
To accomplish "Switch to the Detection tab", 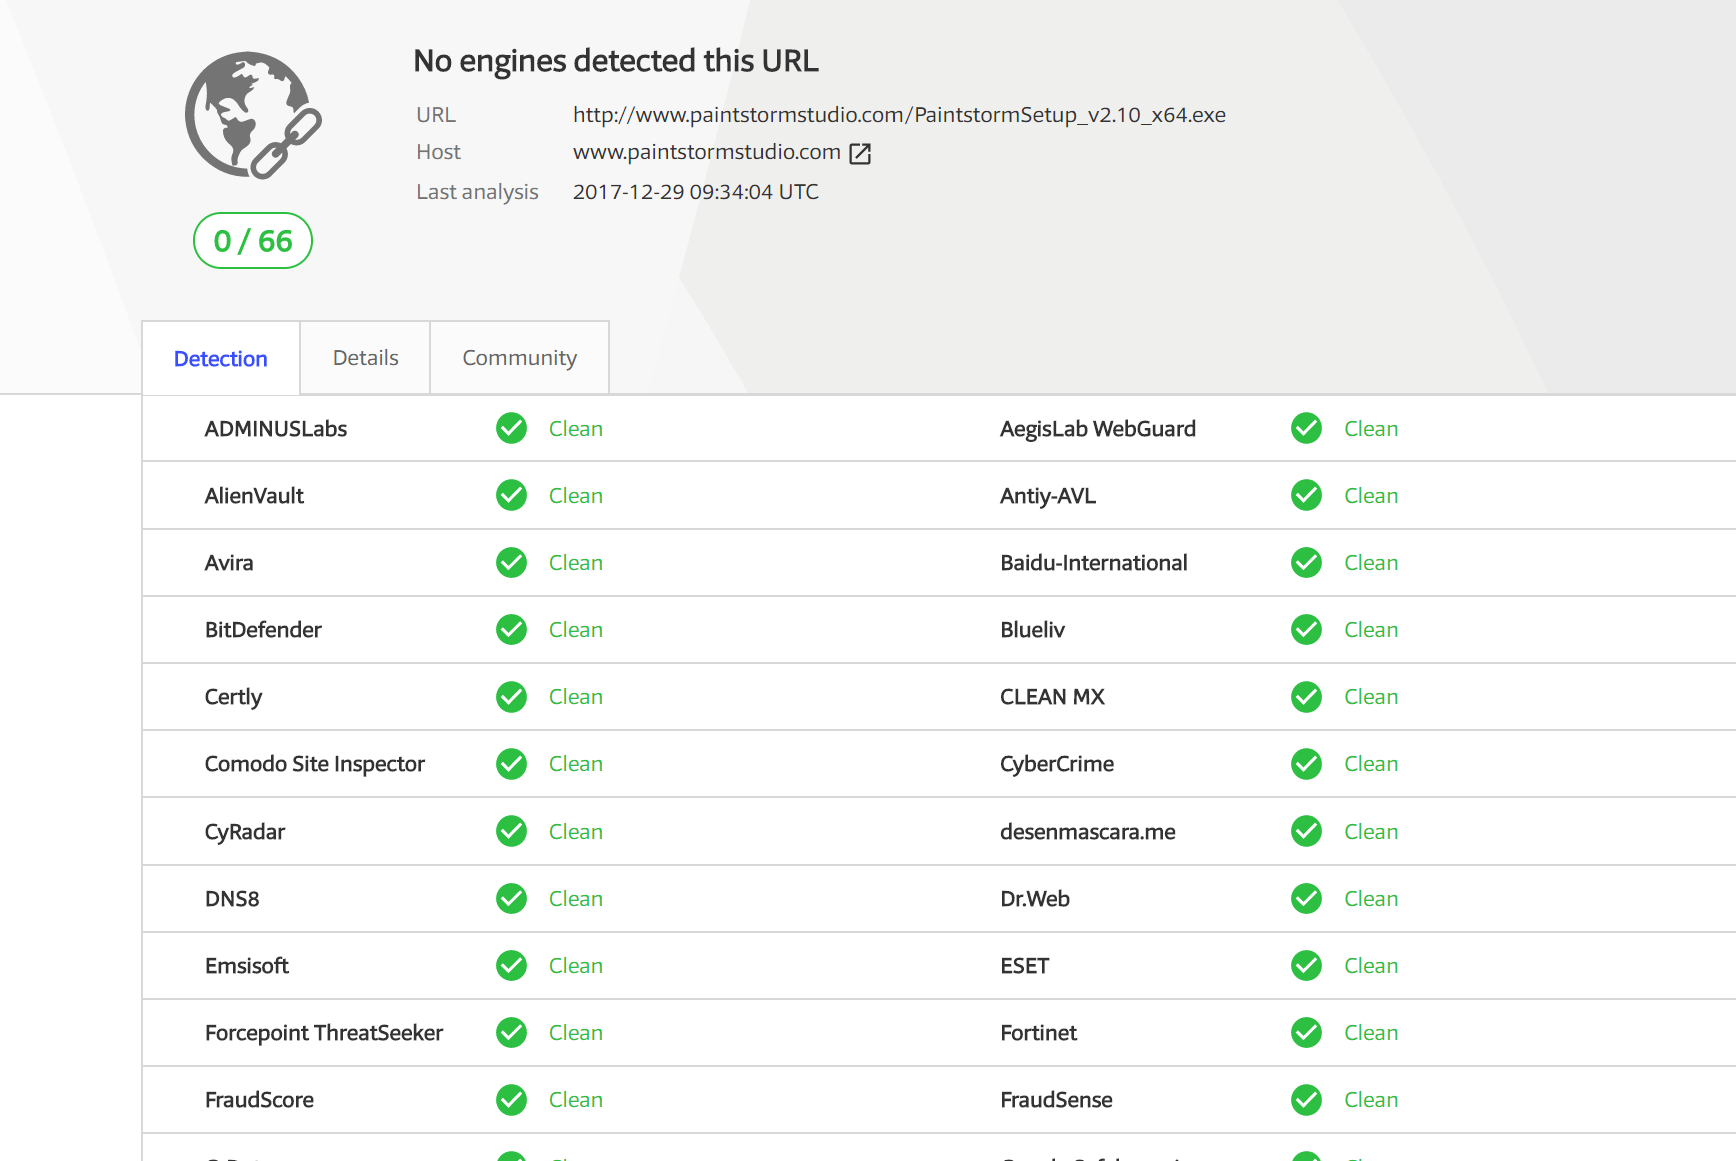I will coord(221,358).
